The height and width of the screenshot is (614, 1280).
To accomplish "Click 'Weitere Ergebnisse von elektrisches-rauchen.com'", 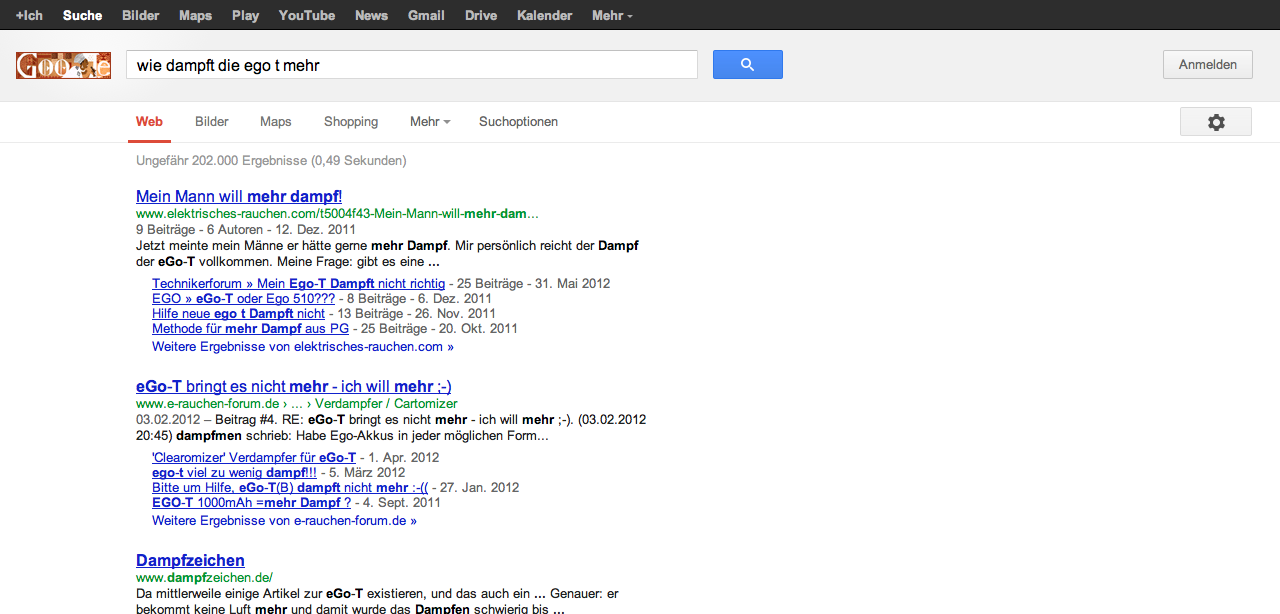I will (302, 347).
